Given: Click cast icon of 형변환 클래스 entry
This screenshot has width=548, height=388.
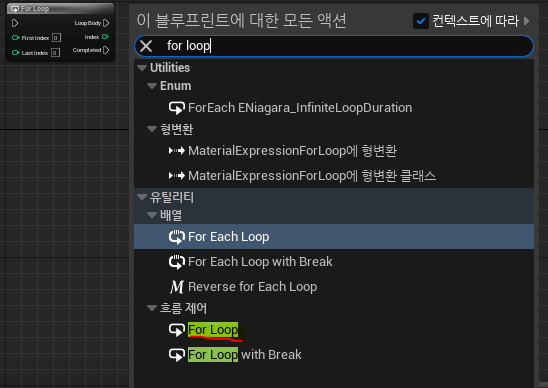Looking at the screenshot, I should coord(176,175).
